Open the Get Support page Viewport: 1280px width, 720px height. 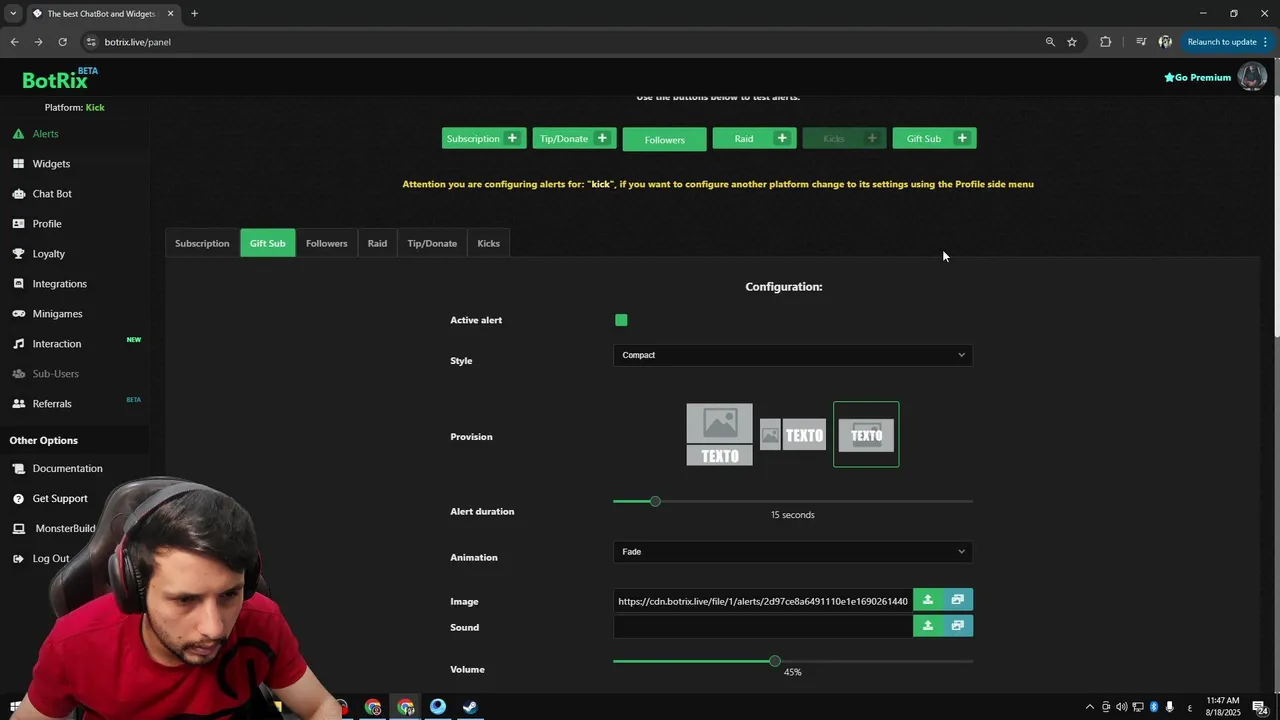coord(60,499)
